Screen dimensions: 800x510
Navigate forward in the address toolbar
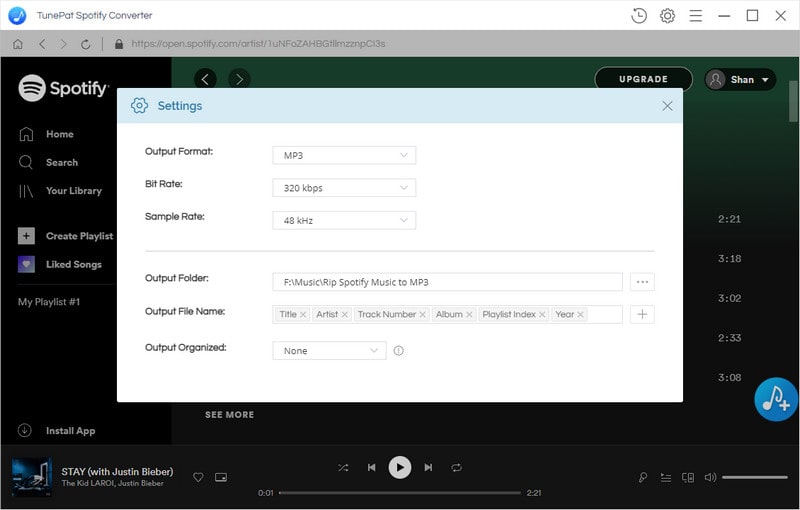coord(63,44)
